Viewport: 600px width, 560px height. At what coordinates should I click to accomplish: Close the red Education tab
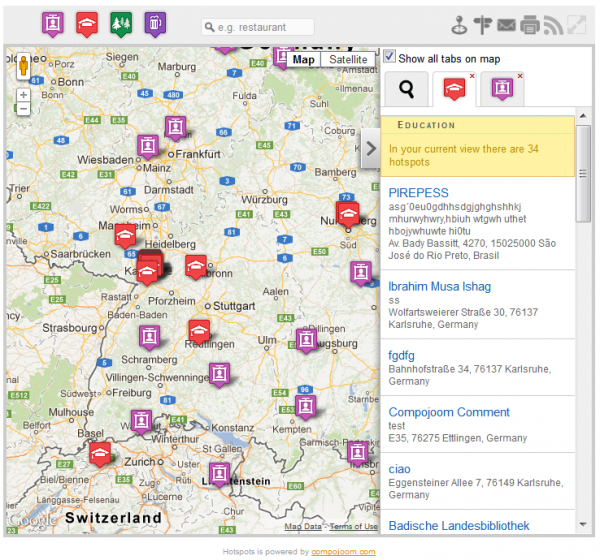click(x=472, y=76)
